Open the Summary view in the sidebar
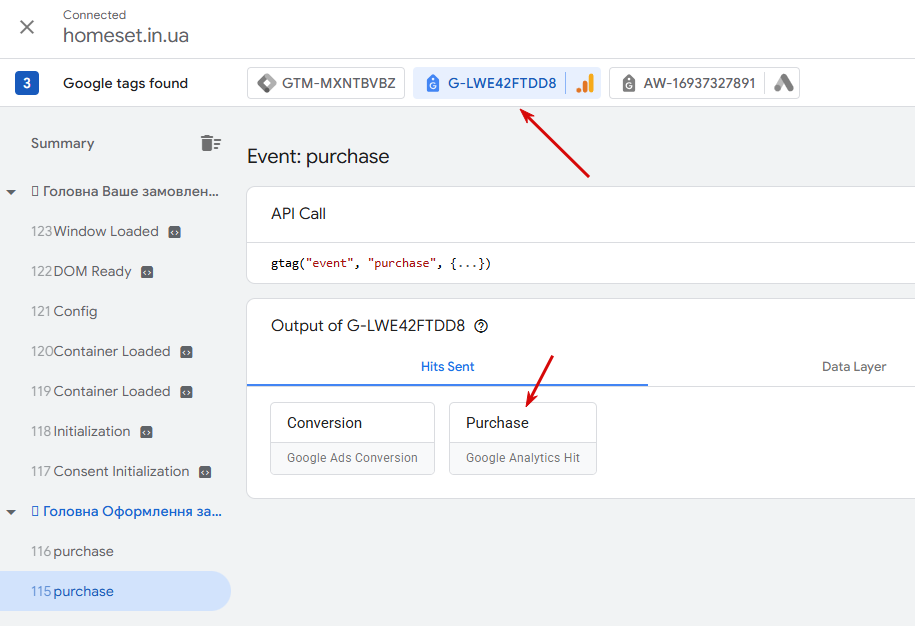 [62, 144]
